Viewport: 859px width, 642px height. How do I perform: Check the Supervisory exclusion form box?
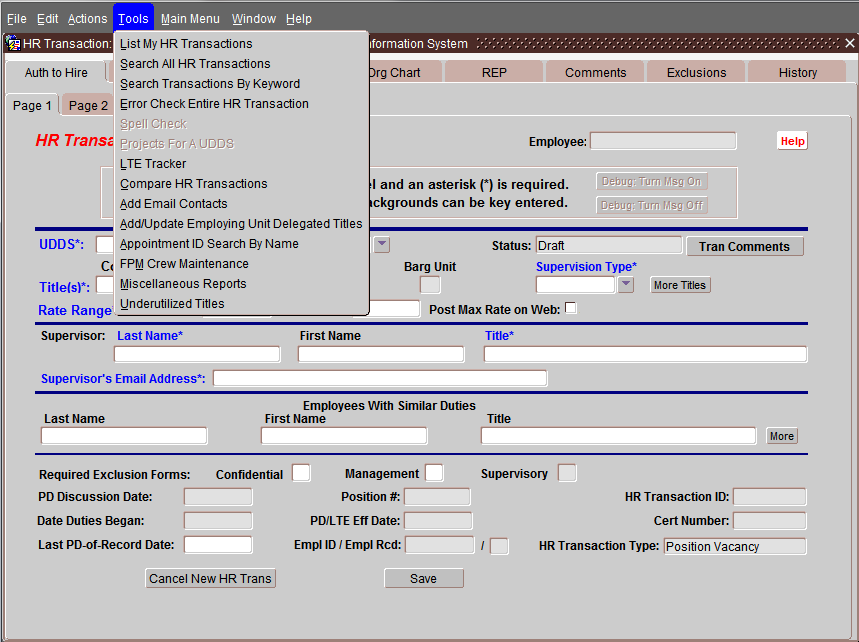click(x=567, y=473)
